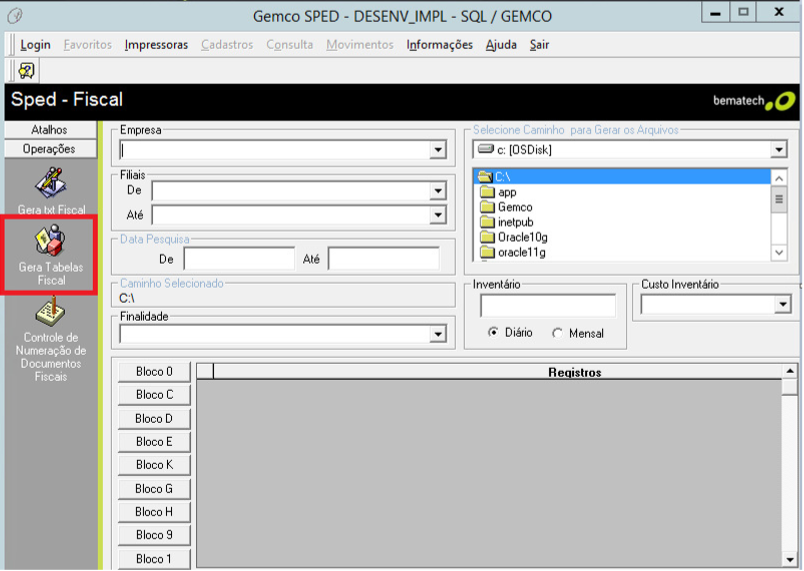Click the Bloco G button
The width and height of the screenshot is (804, 571).
[x=154, y=489]
